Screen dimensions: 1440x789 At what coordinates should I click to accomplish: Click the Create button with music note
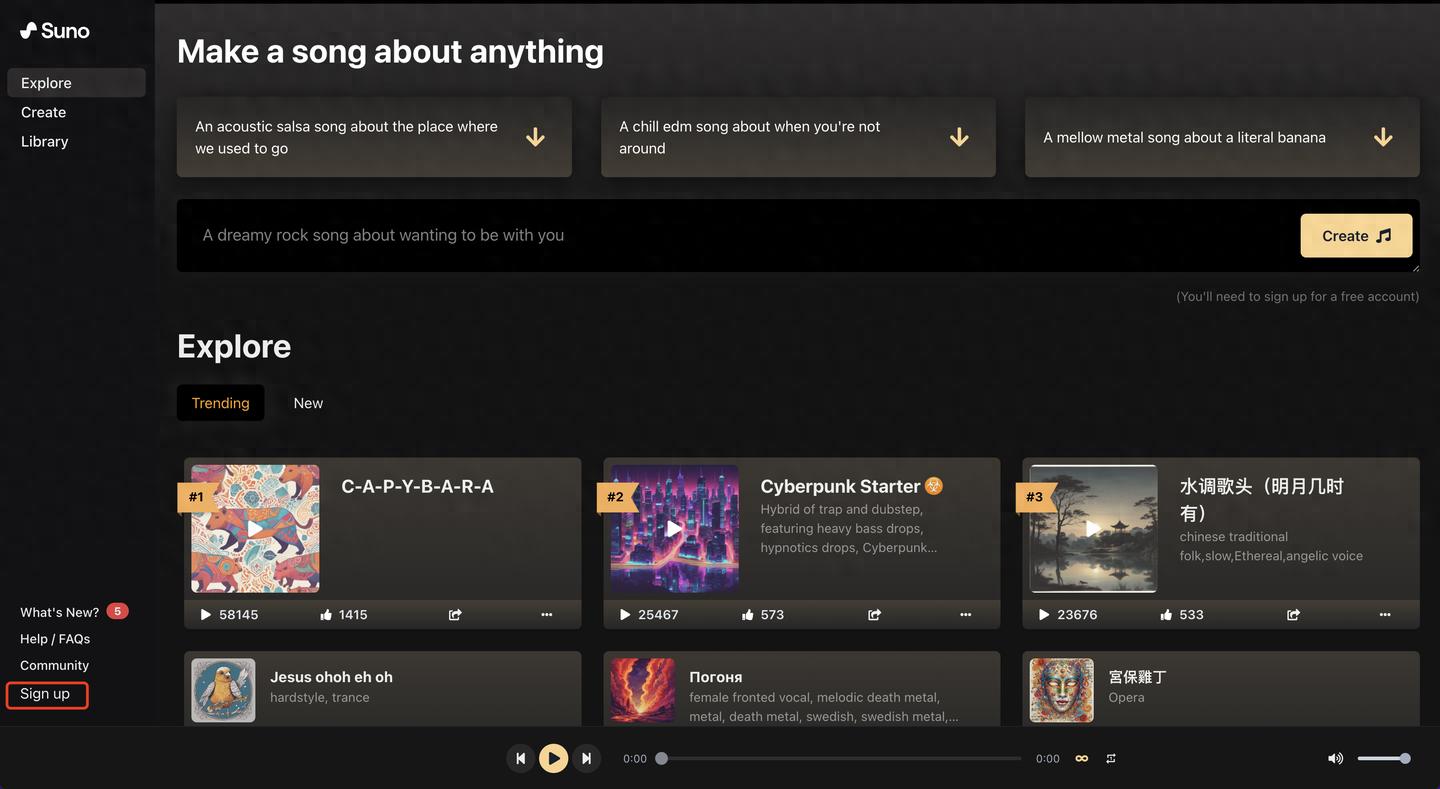1356,236
